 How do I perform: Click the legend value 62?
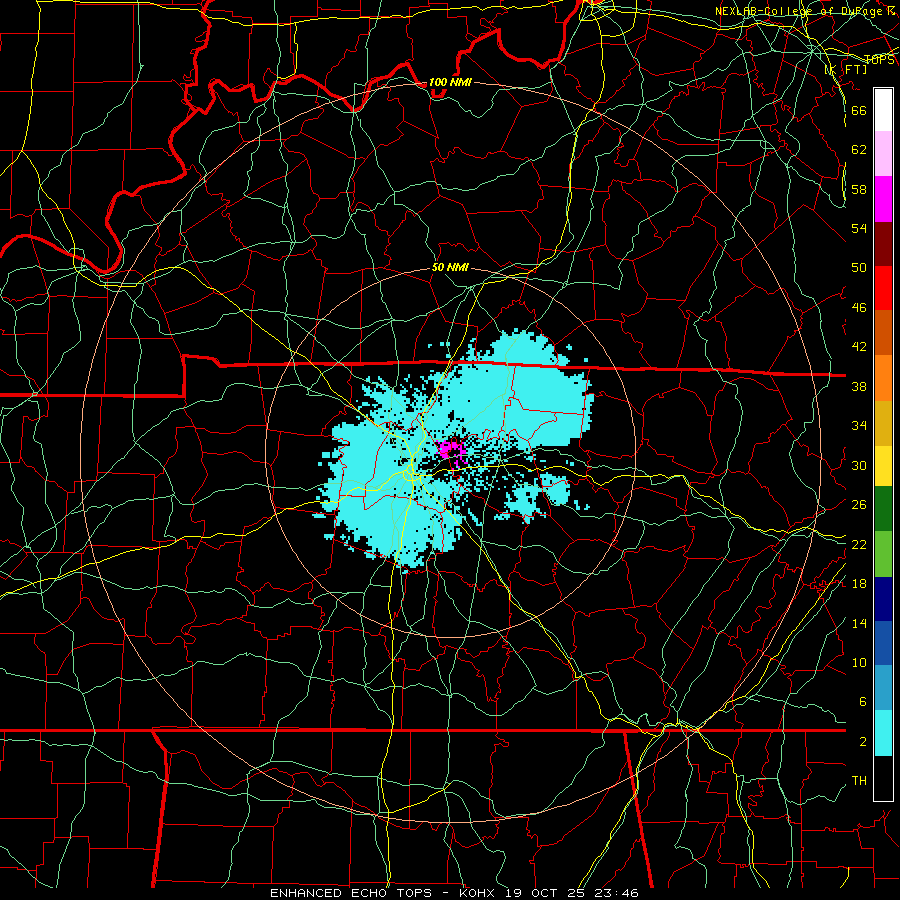(859, 149)
